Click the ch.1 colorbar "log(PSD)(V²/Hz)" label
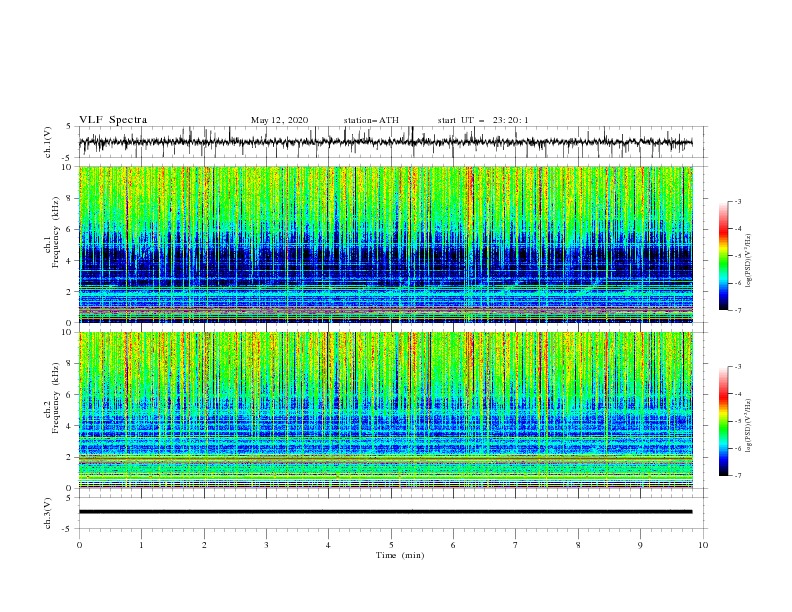Viewport: 792px width, 612px height. pos(749,261)
